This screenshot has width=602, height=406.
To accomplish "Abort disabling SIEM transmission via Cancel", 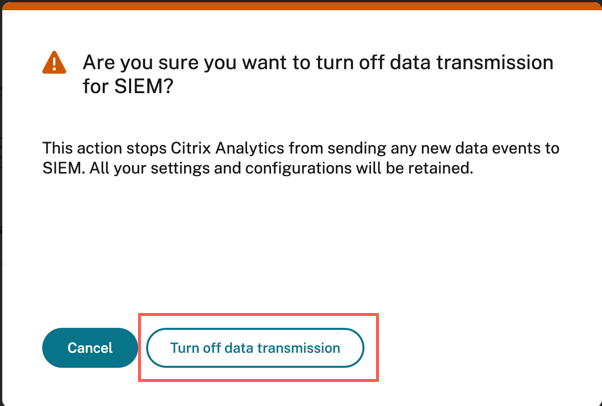I will coord(89,348).
